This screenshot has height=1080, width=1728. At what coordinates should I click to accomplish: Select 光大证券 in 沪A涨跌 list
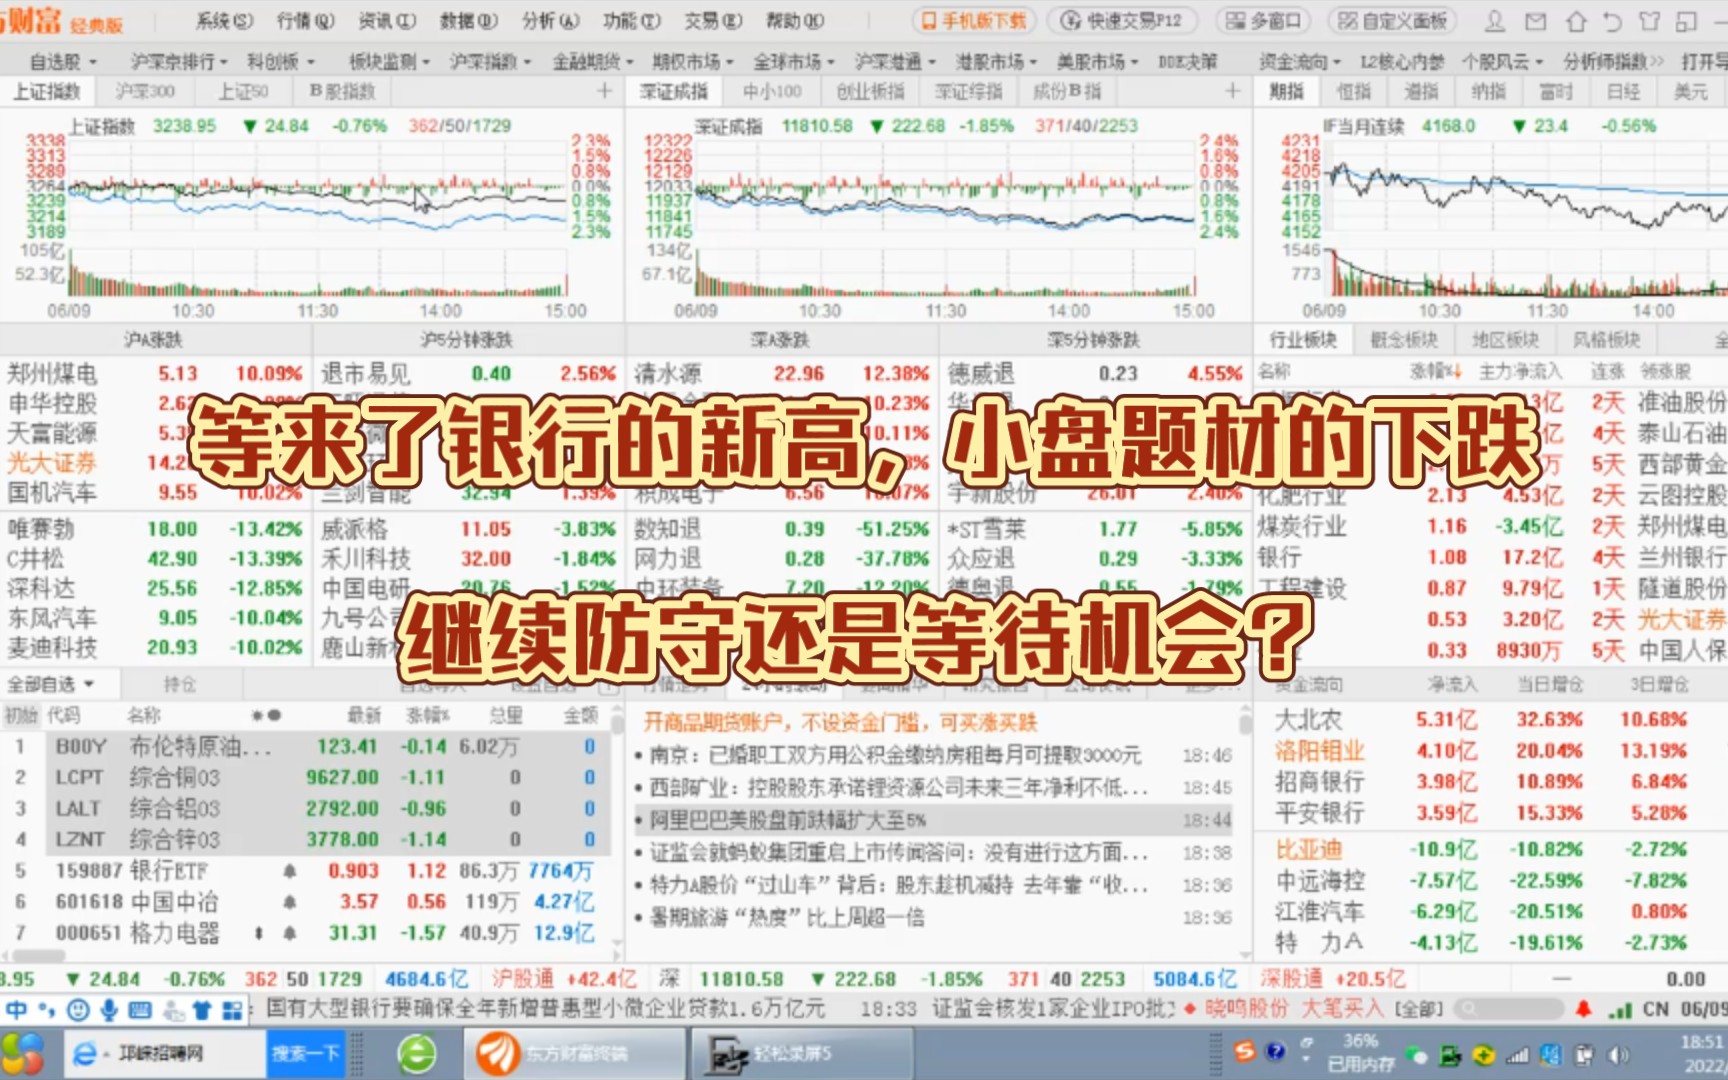[155, 462]
